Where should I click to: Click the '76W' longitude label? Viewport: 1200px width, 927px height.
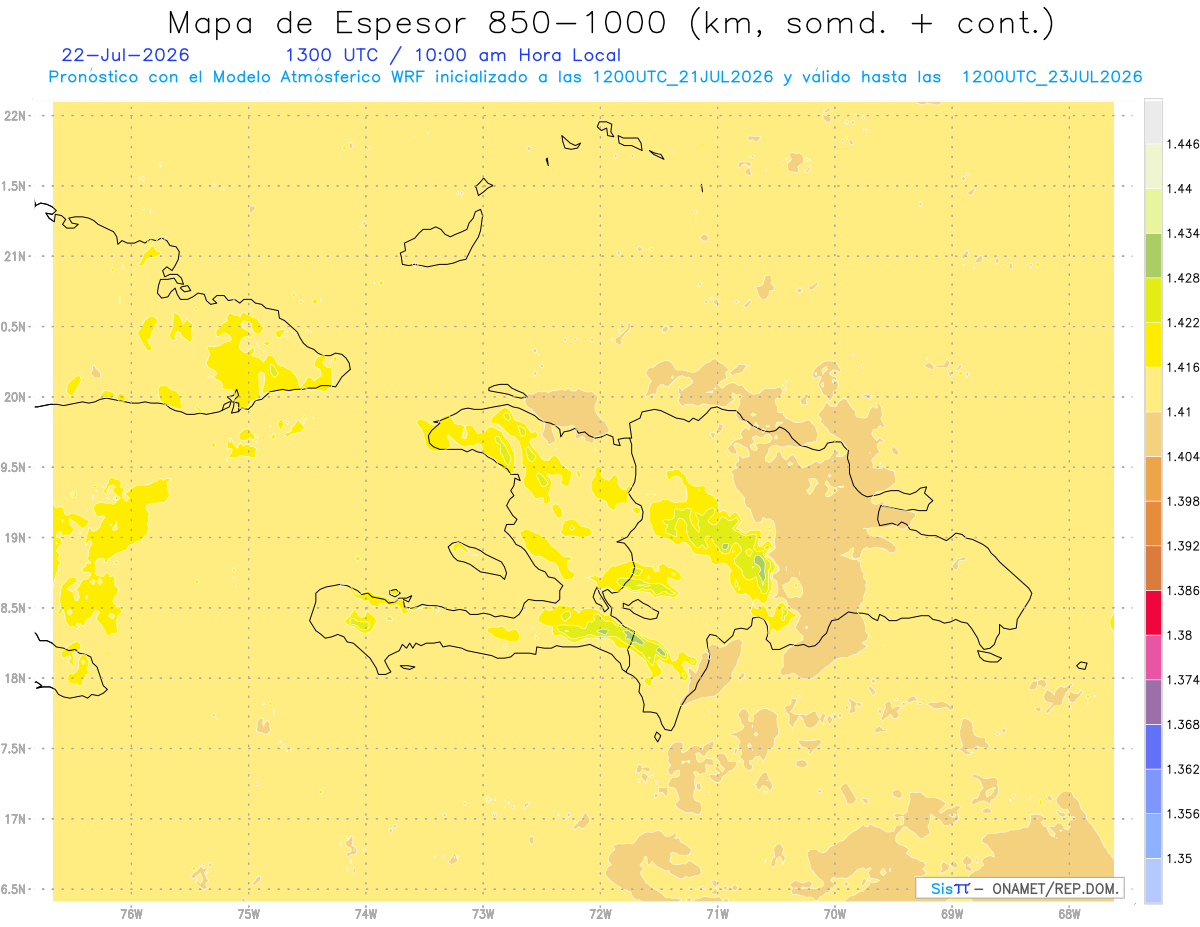(x=131, y=913)
